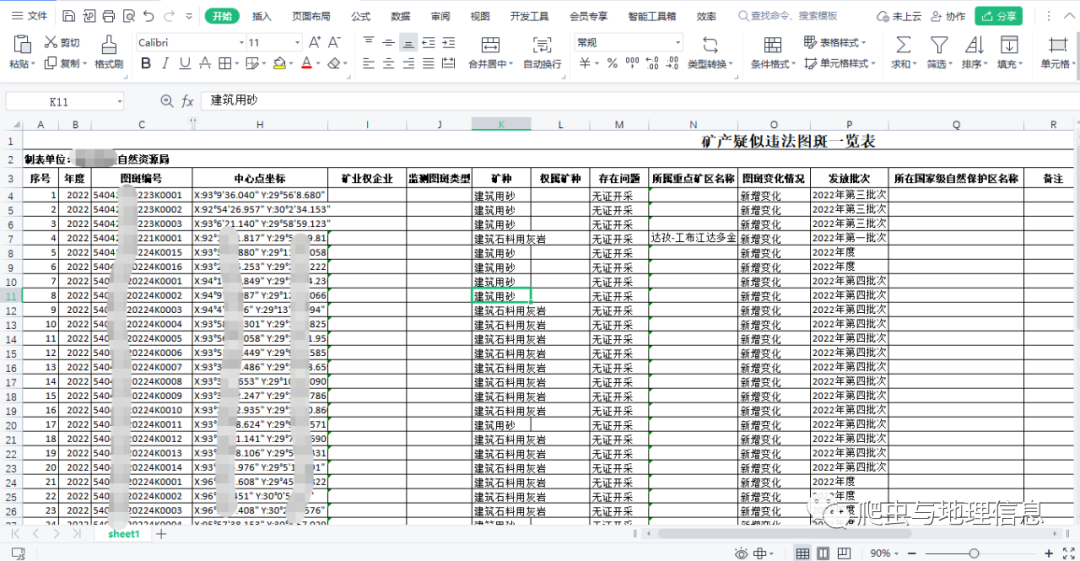
Task: Apply cell borders icon
Action: (x=225, y=63)
